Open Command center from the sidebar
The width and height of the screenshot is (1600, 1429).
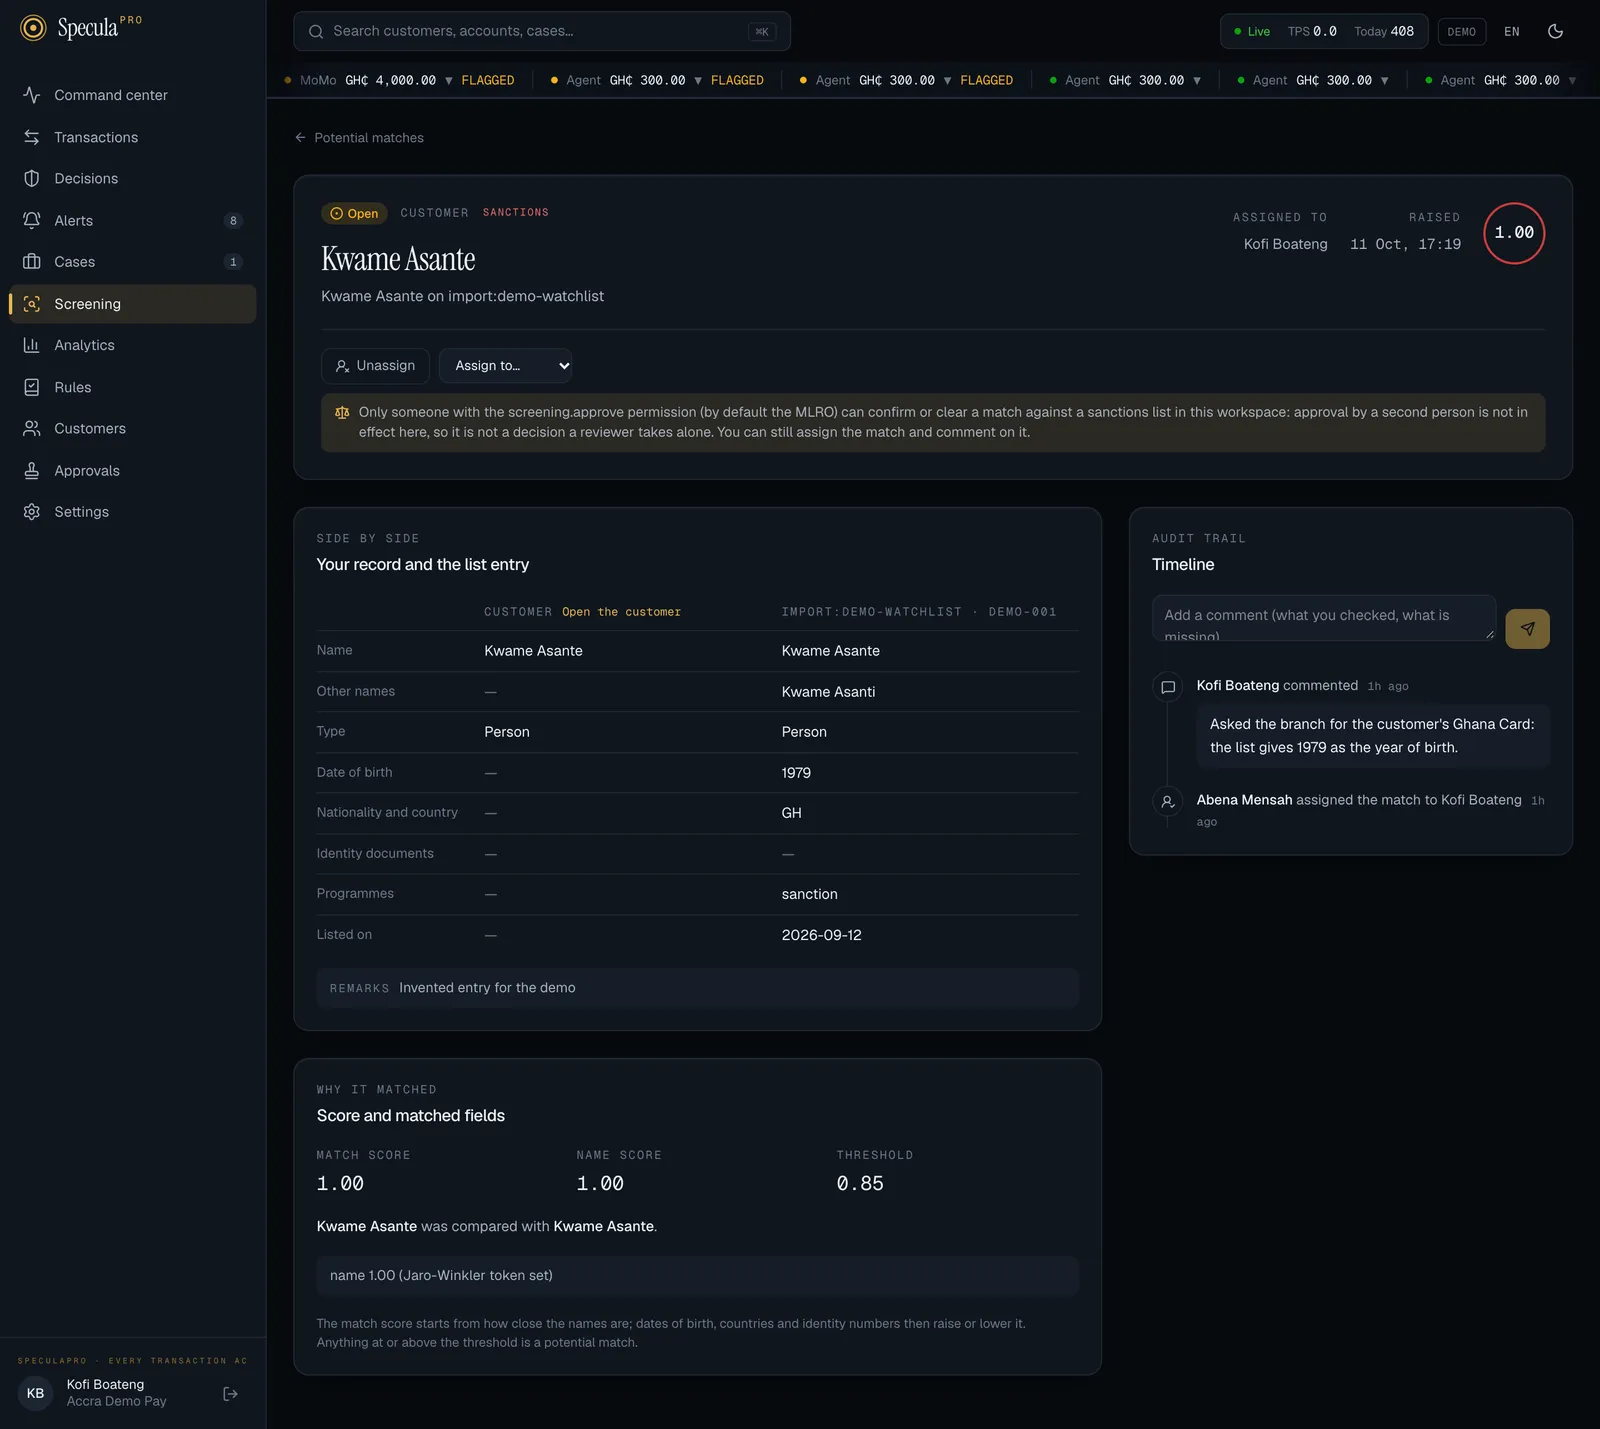click(132, 95)
